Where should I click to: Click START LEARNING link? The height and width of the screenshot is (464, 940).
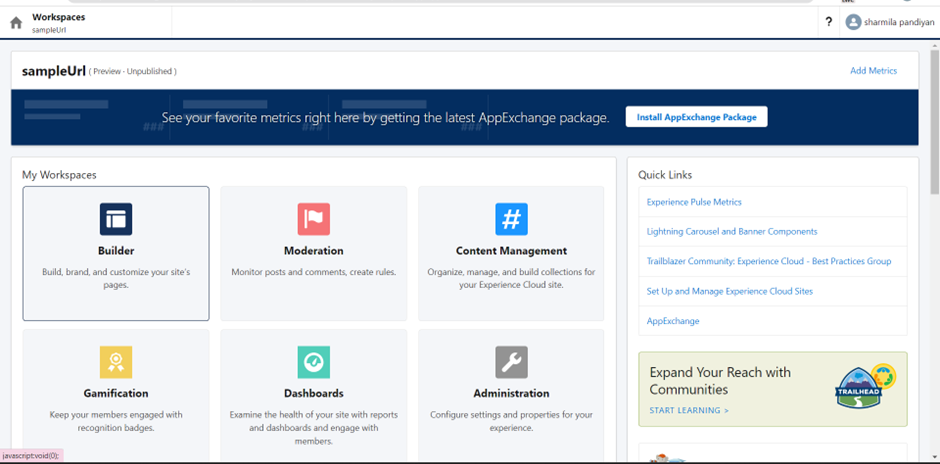coord(689,411)
